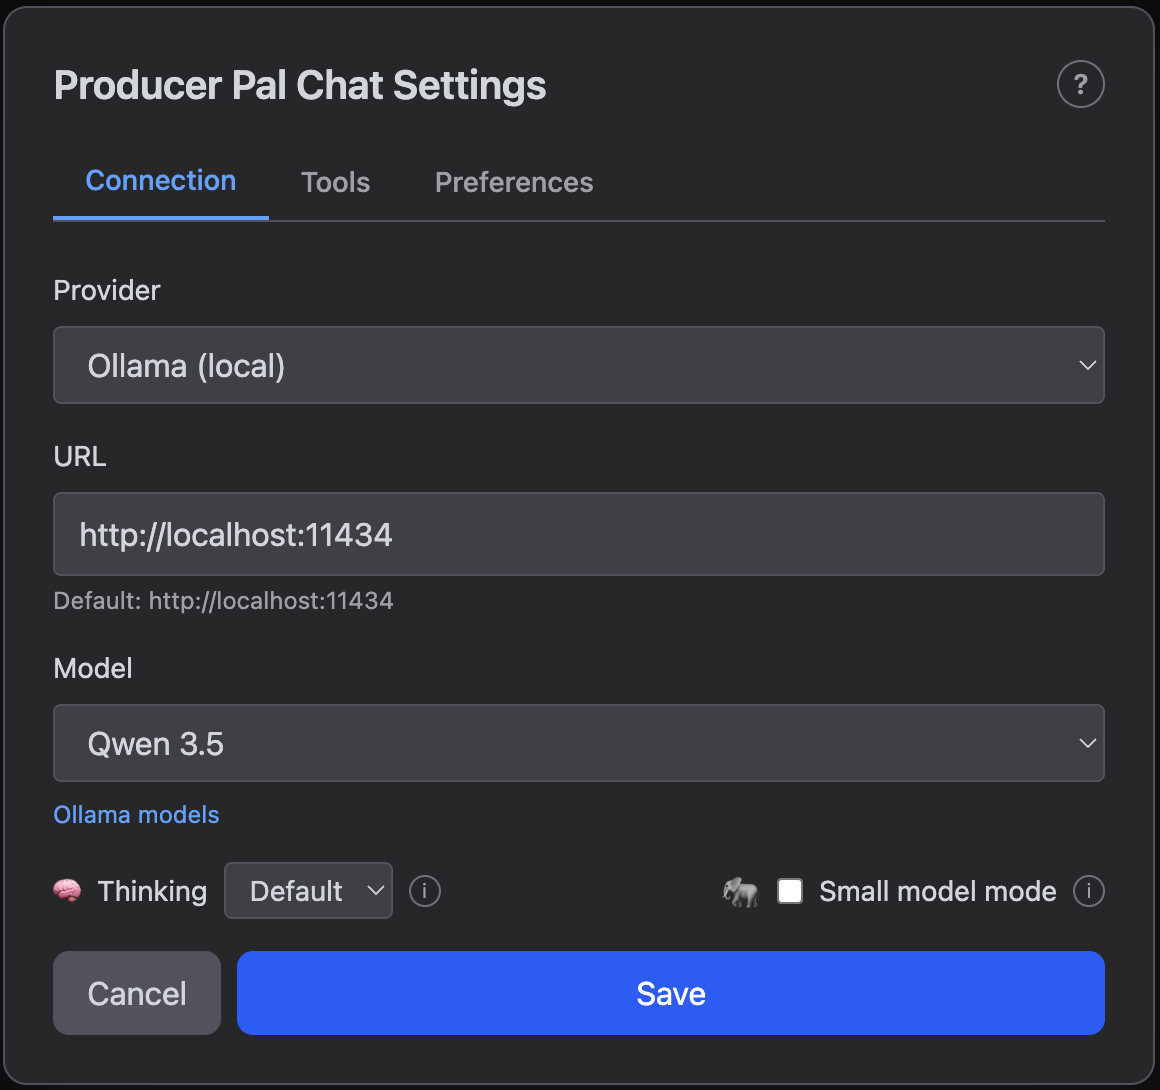
Task: Focus the URL input field
Action: point(578,535)
